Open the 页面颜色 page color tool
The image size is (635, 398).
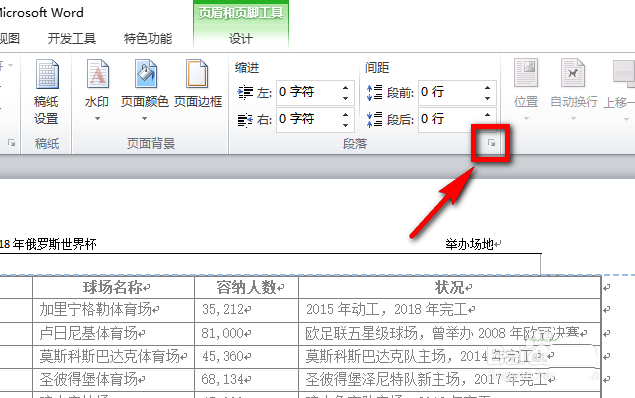tap(145, 74)
